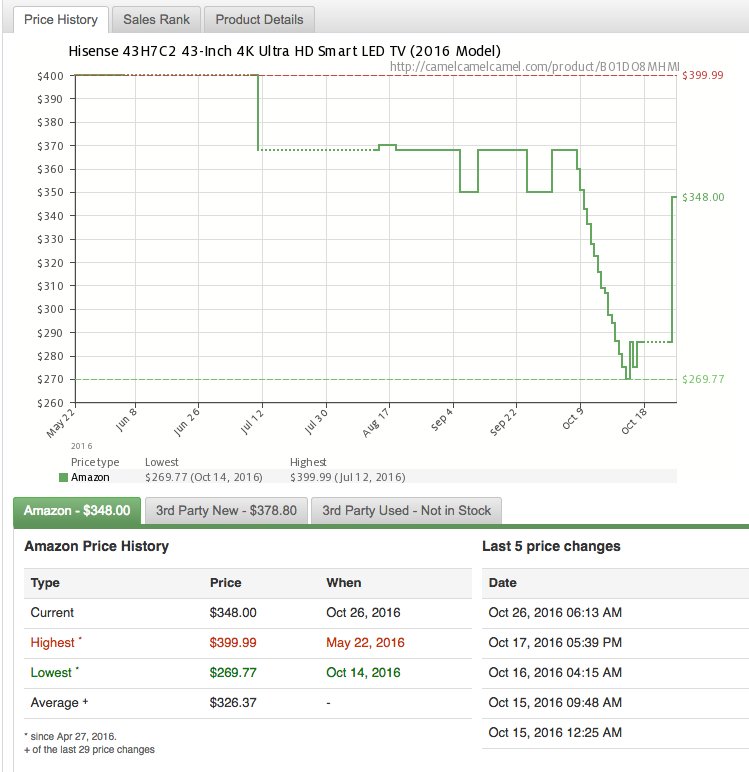This screenshot has height=772, width=749.
Task: Click the legend highest value $399.99 (Jul 12, 2016)
Action: coord(348,477)
